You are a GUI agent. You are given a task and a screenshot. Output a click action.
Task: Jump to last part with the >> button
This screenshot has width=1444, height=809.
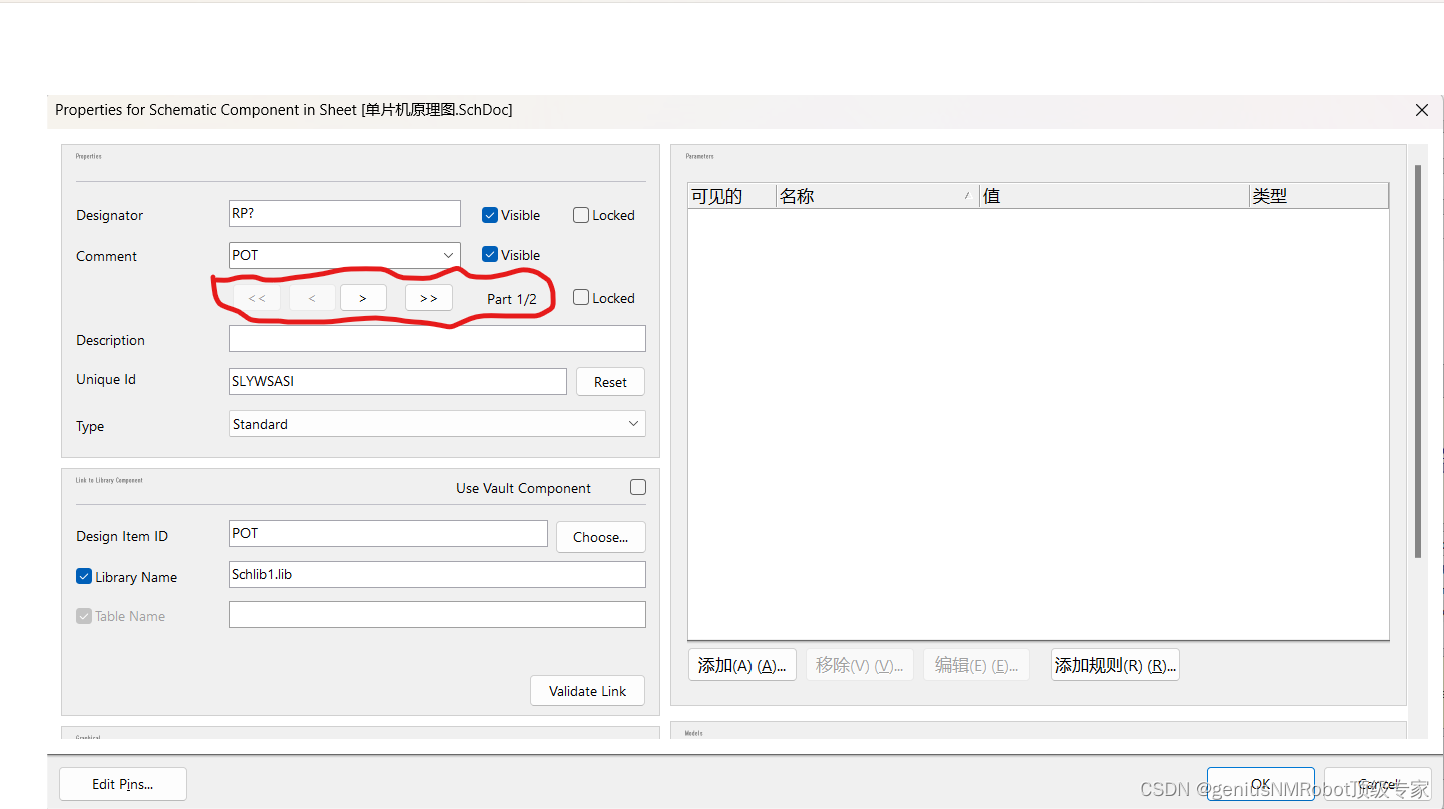pyautogui.click(x=428, y=297)
